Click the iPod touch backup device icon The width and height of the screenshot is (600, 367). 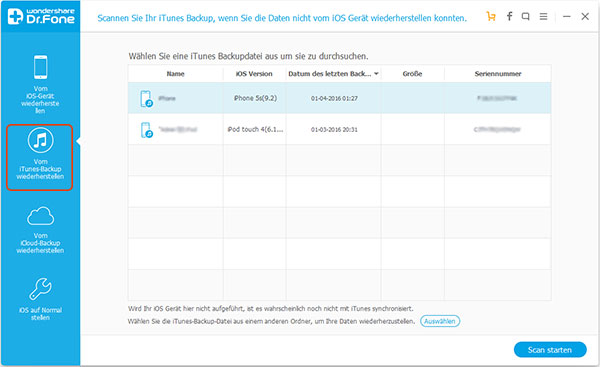point(146,130)
